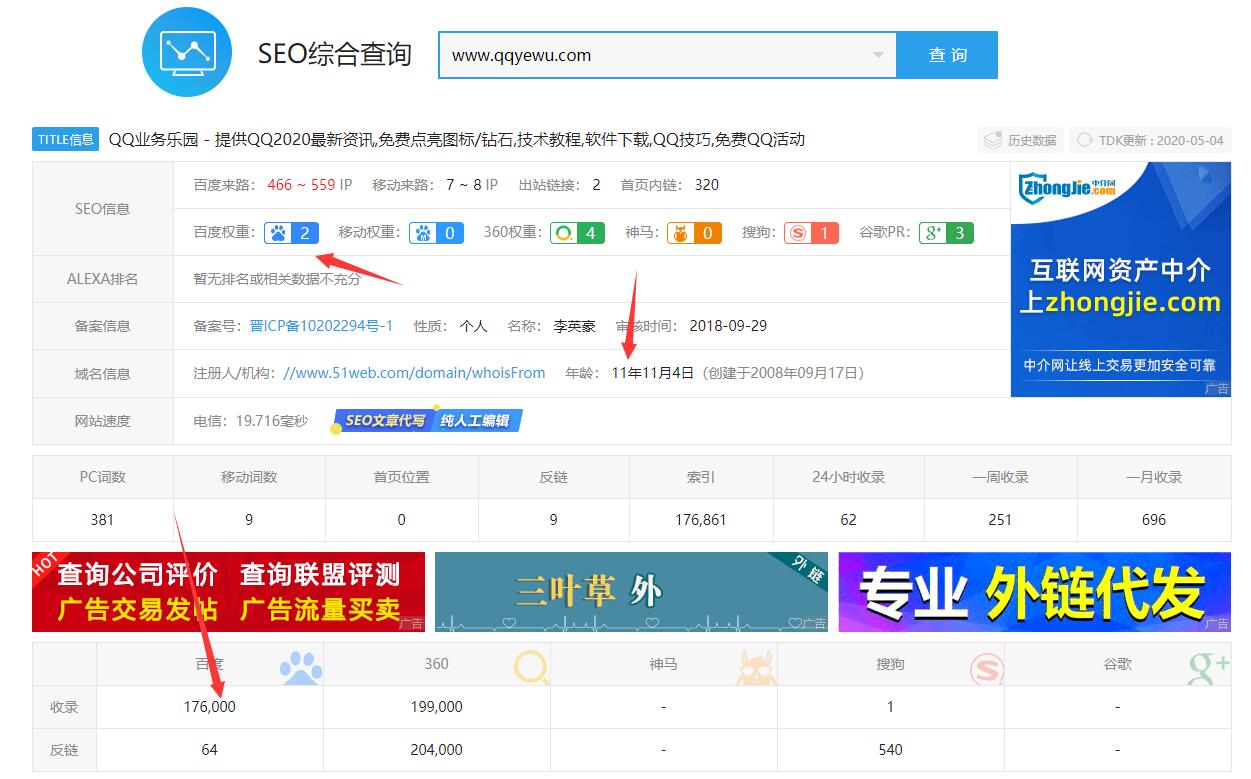Viewport: 1251px width, 779px height.
Task: Click the 百度 收录 value 176,000
Action: coord(210,707)
